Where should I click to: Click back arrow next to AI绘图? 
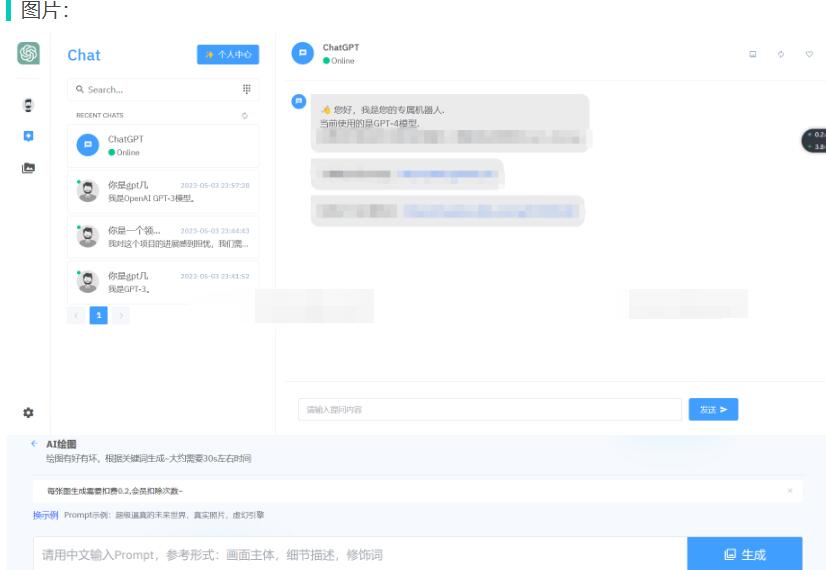(34, 444)
